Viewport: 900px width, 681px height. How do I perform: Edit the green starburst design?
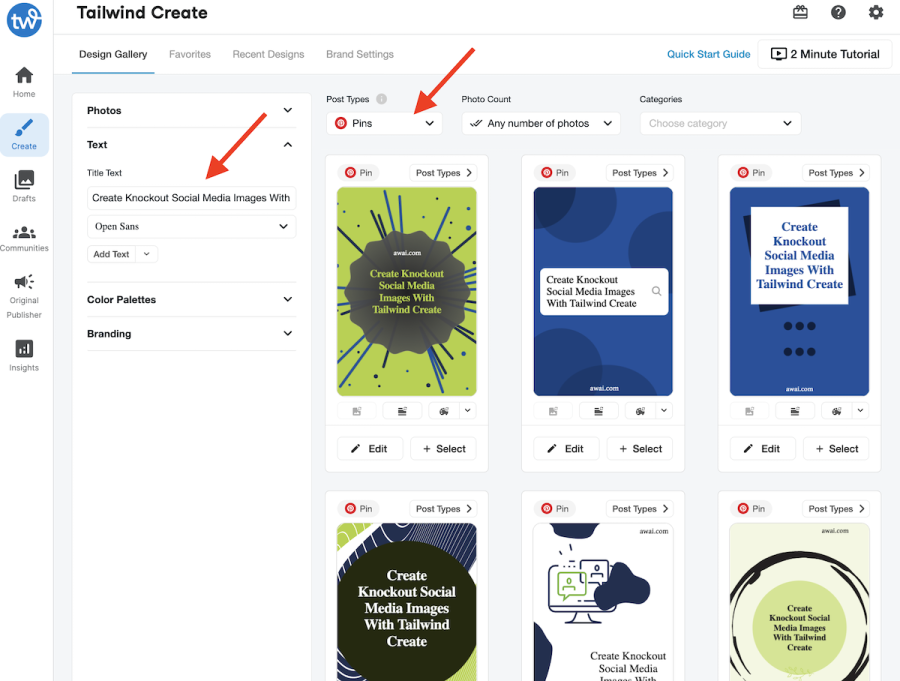pyautogui.click(x=370, y=448)
